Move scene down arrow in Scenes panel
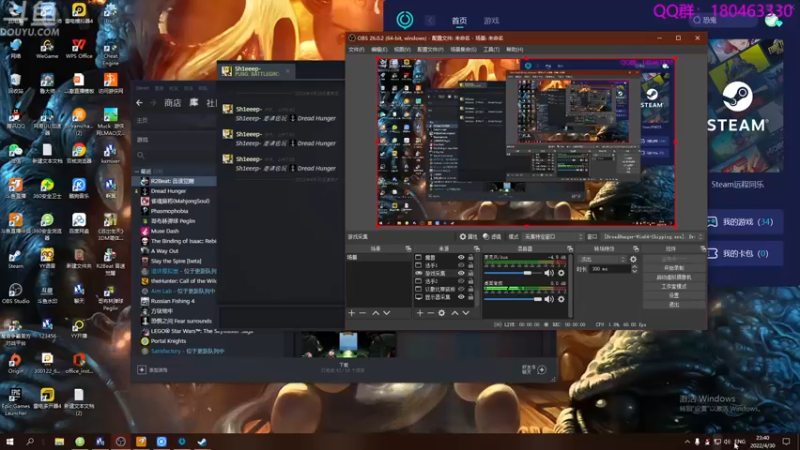 [387, 313]
